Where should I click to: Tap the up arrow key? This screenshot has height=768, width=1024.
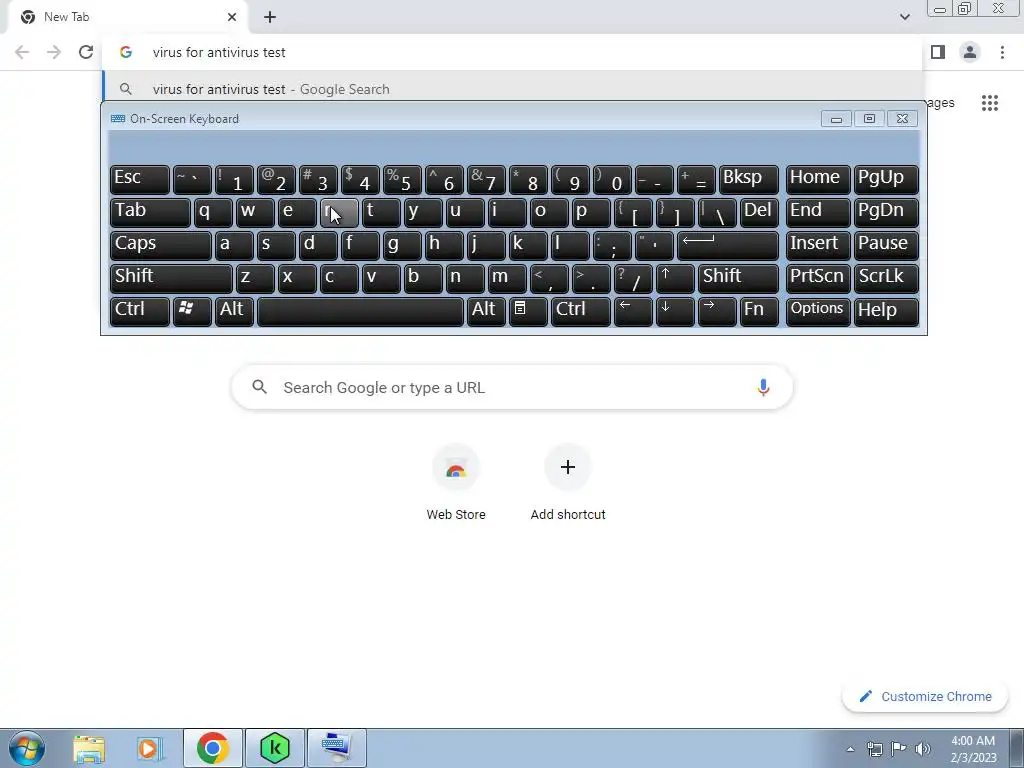[x=675, y=278]
